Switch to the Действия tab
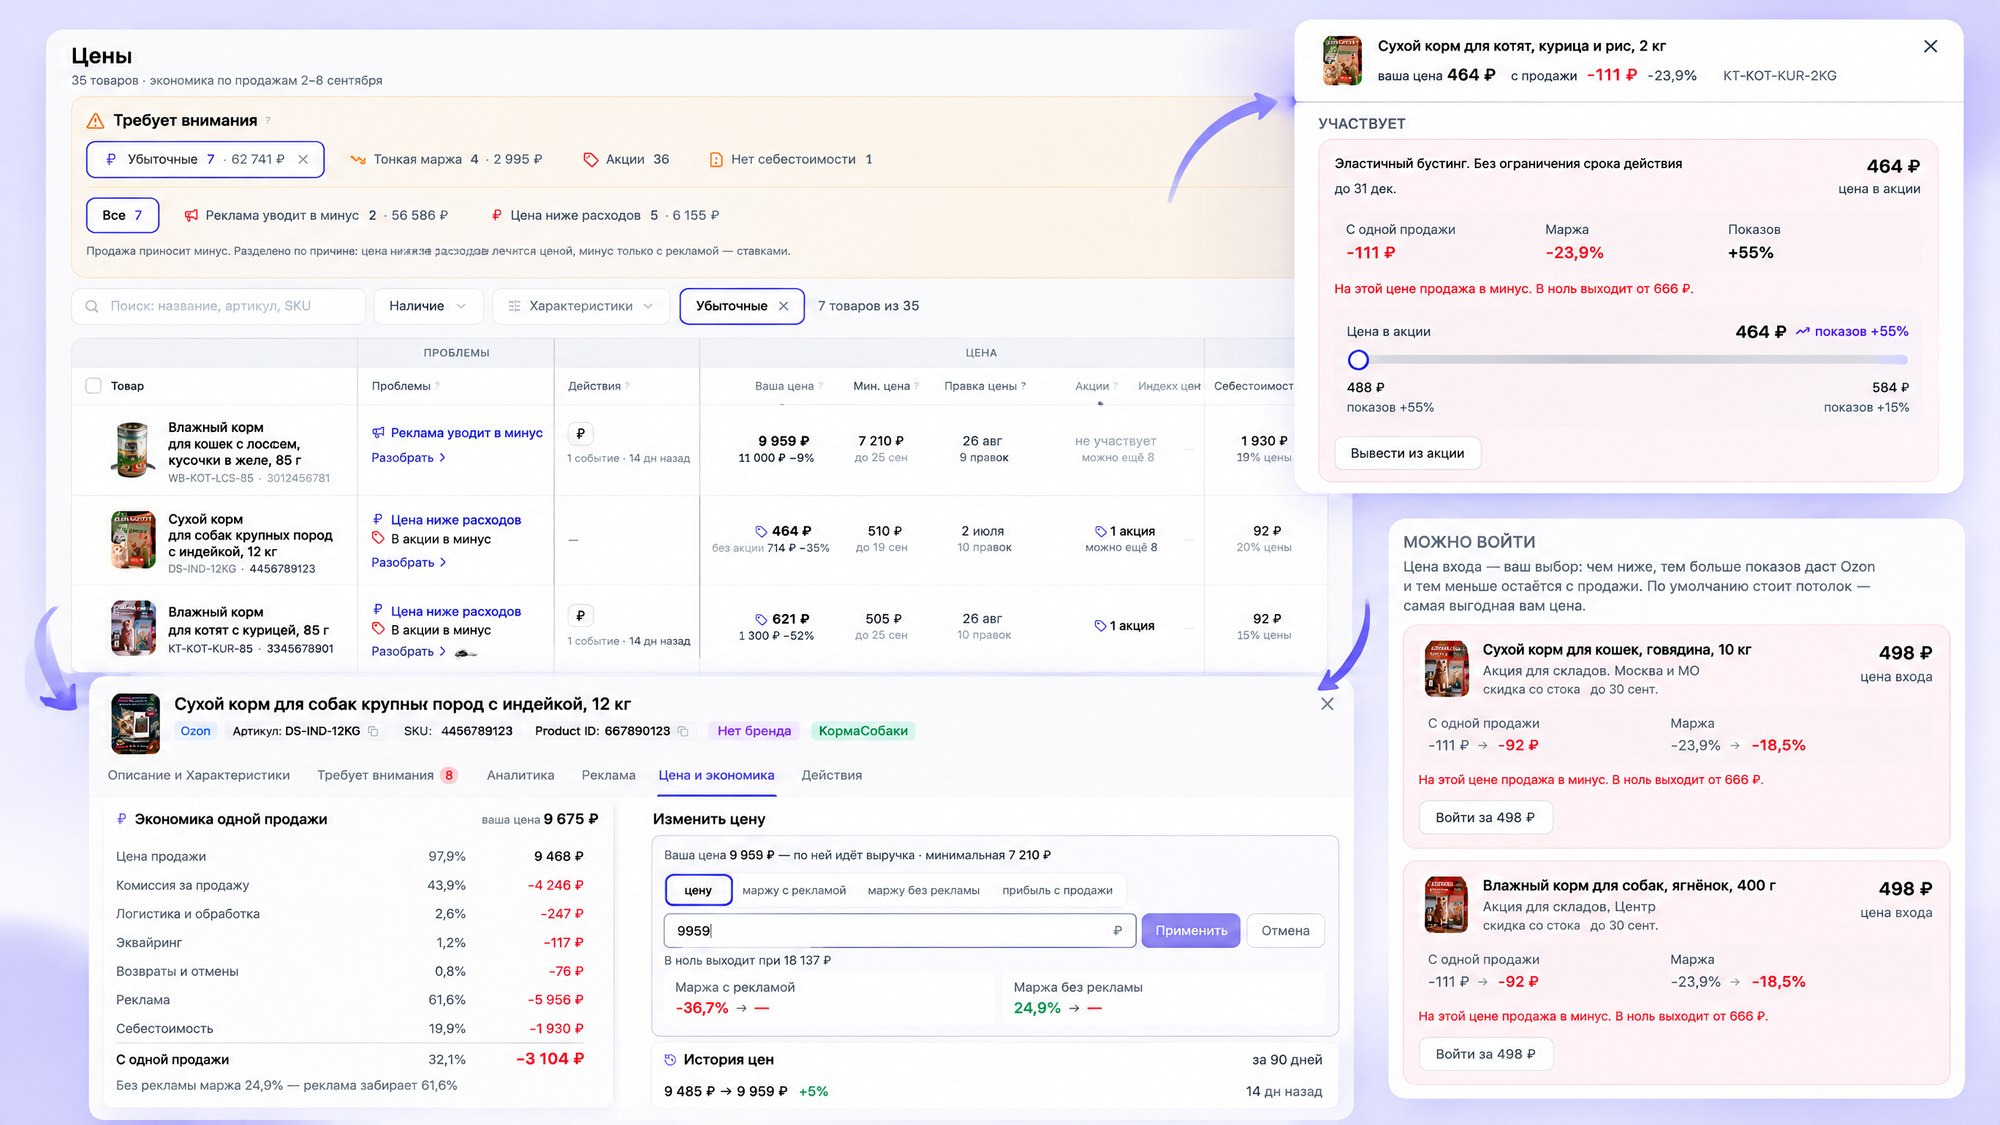This screenshot has width=2000, height=1125. pos(831,775)
